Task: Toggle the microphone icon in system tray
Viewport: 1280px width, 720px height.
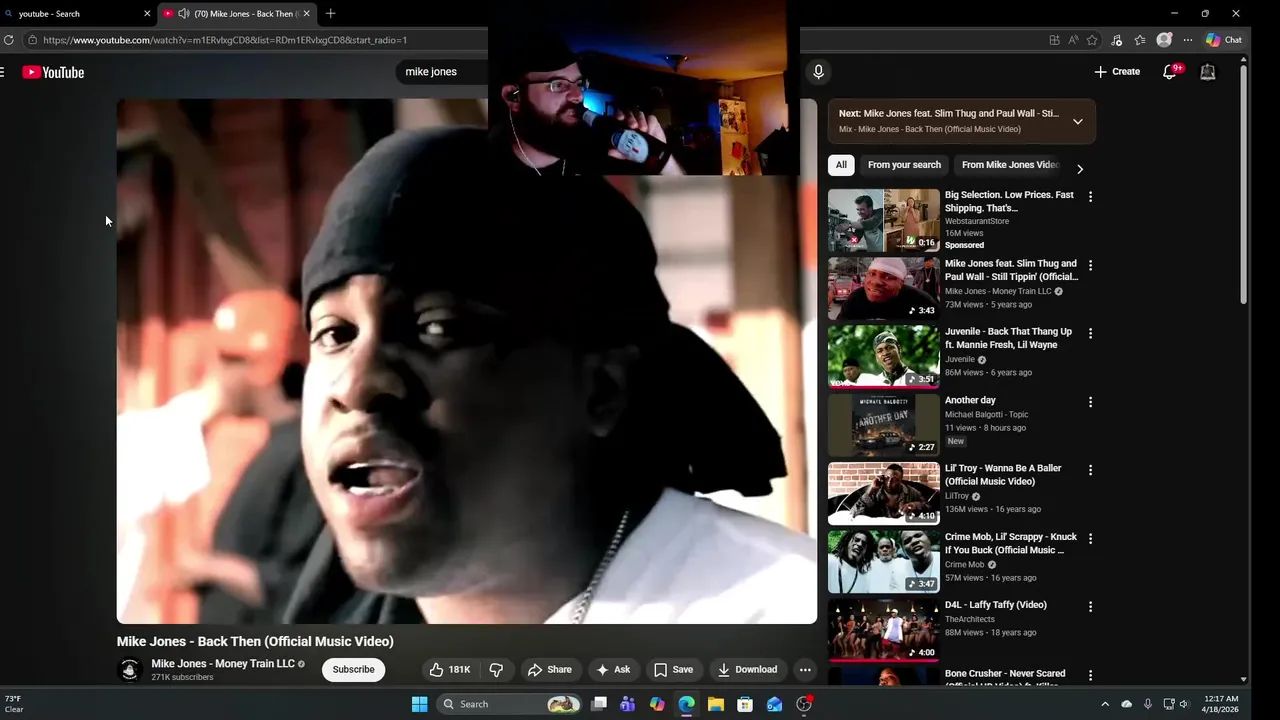Action: click(x=1148, y=704)
